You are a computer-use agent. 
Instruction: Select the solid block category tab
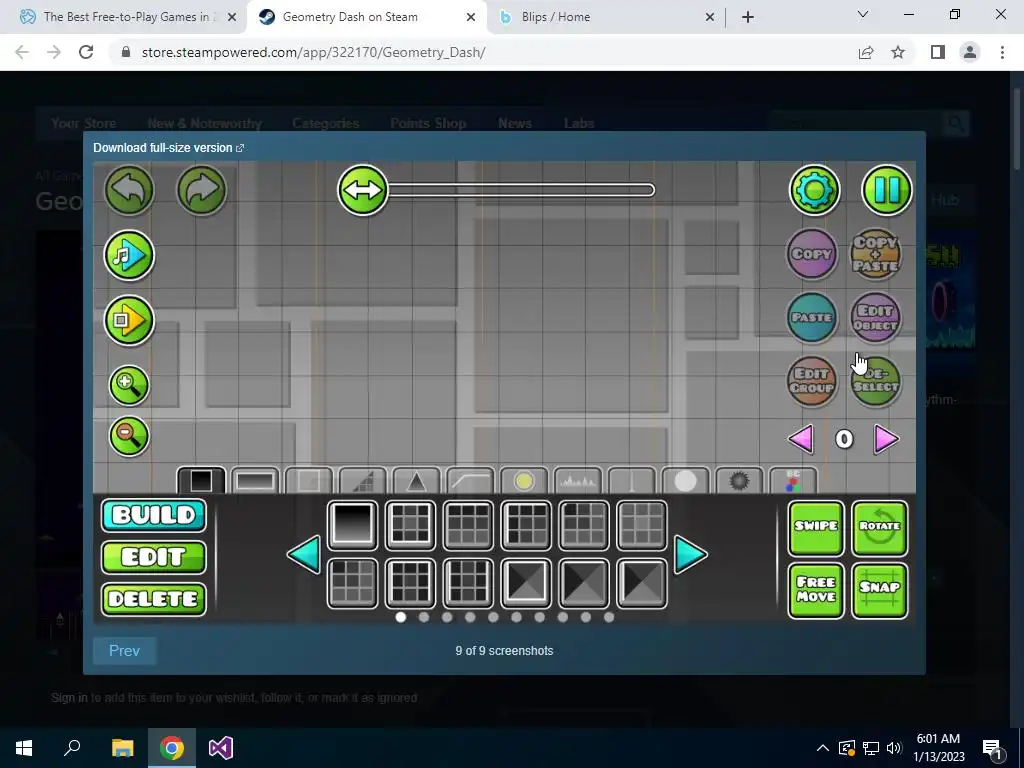tap(201, 481)
